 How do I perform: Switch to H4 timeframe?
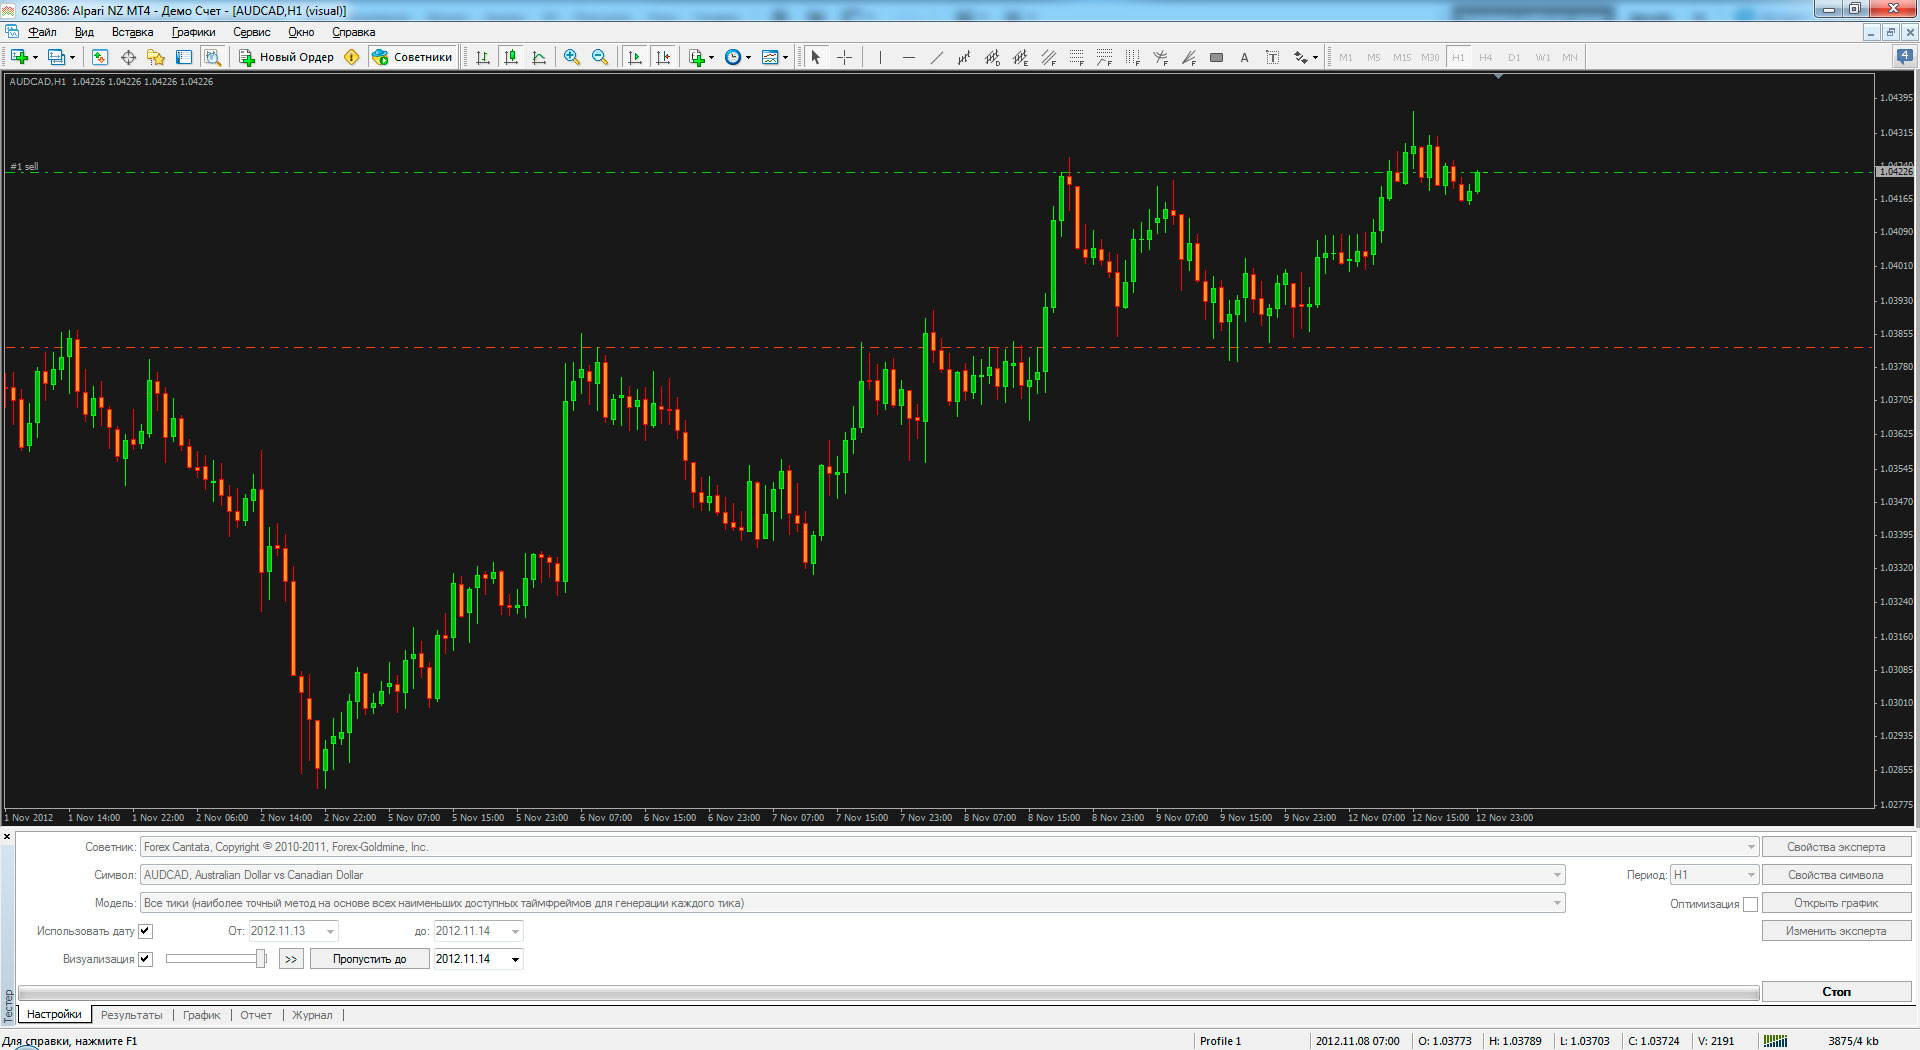pyautogui.click(x=1486, y=57)
